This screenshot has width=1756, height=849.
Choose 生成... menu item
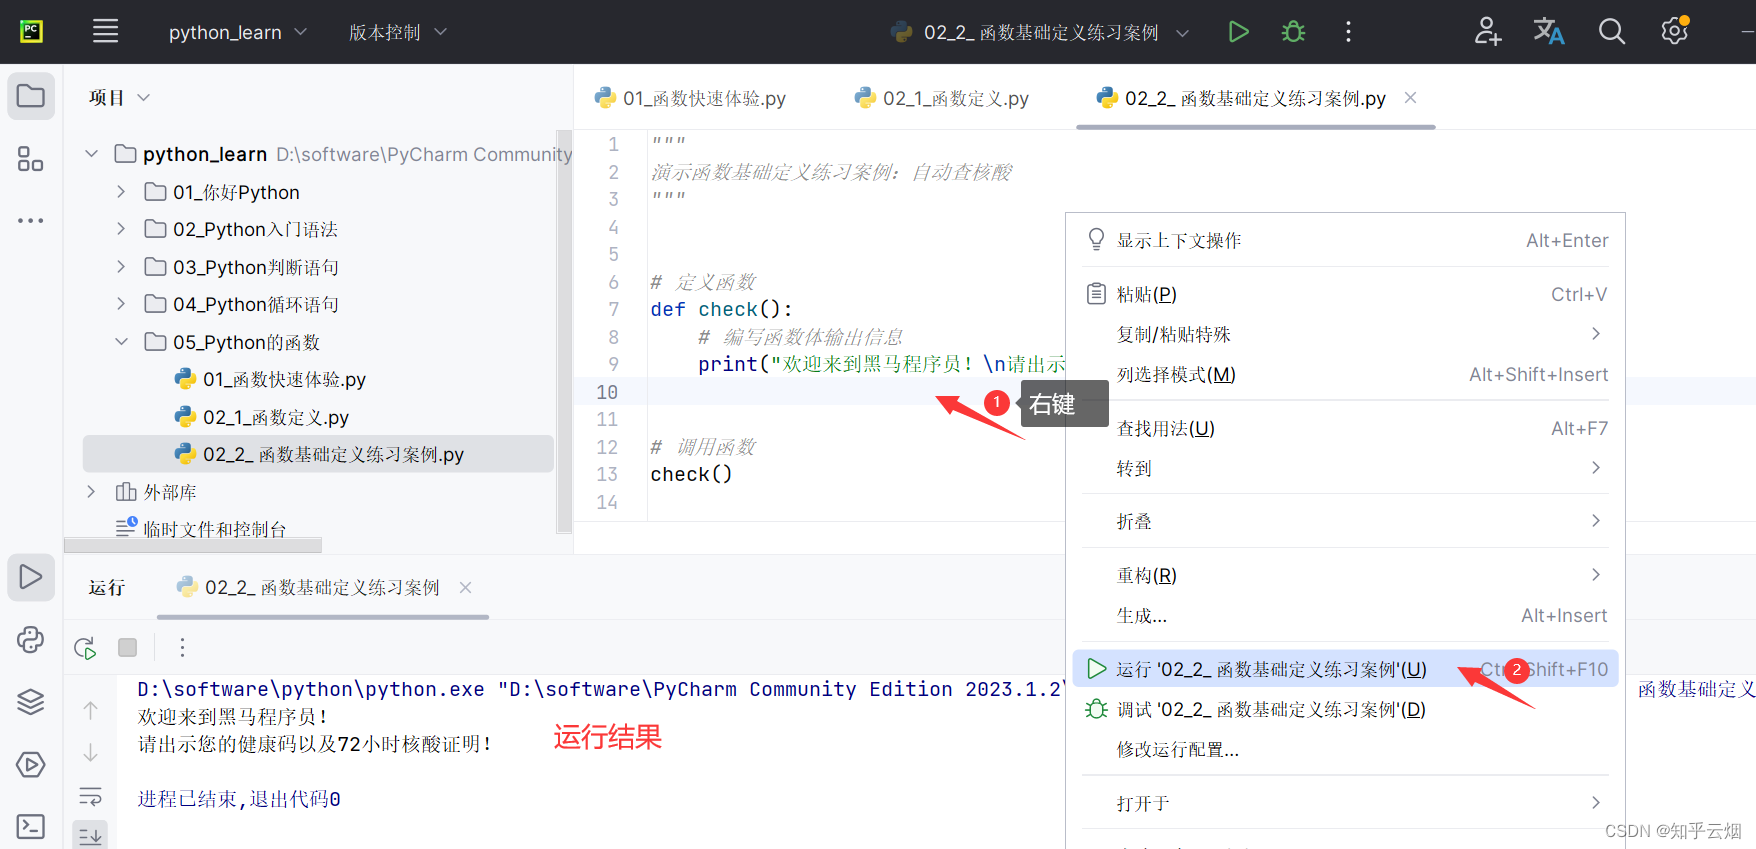coord(1345,615)
